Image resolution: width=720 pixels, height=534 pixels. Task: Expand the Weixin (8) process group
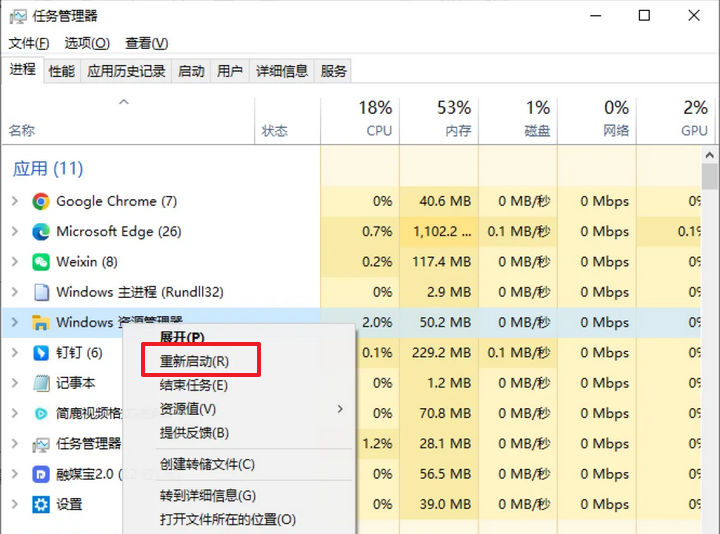[15, 262]
